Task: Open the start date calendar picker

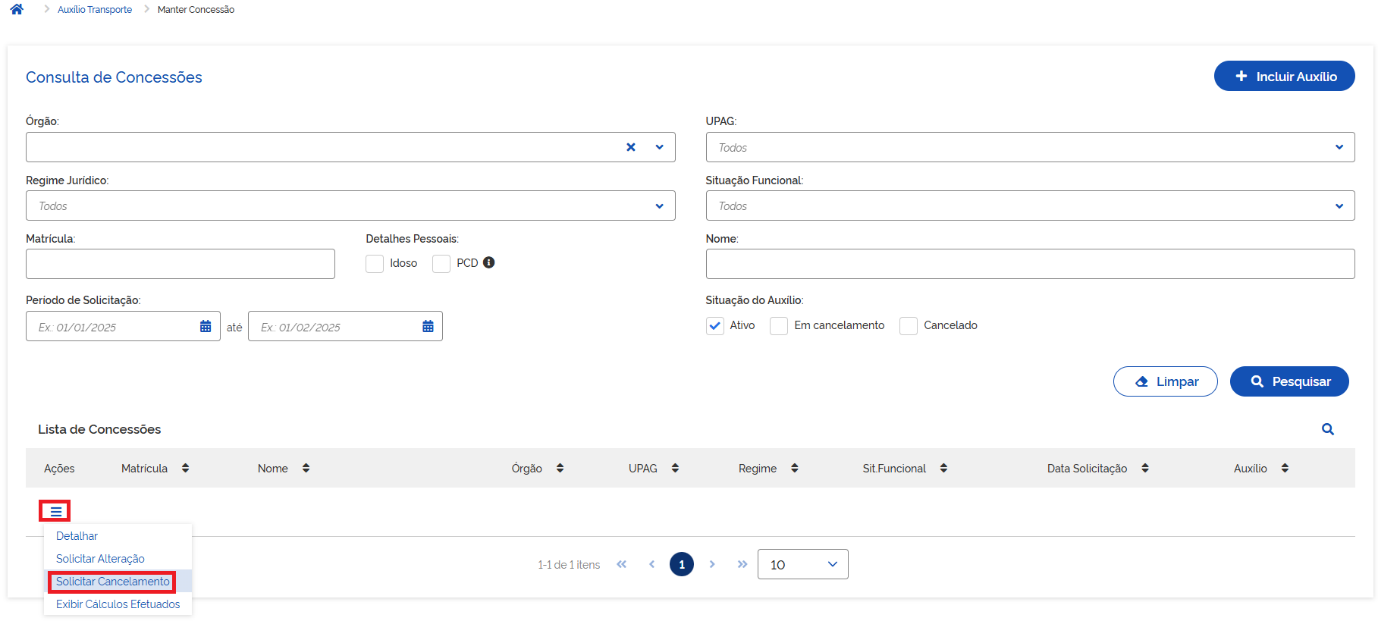Action: 205,326
